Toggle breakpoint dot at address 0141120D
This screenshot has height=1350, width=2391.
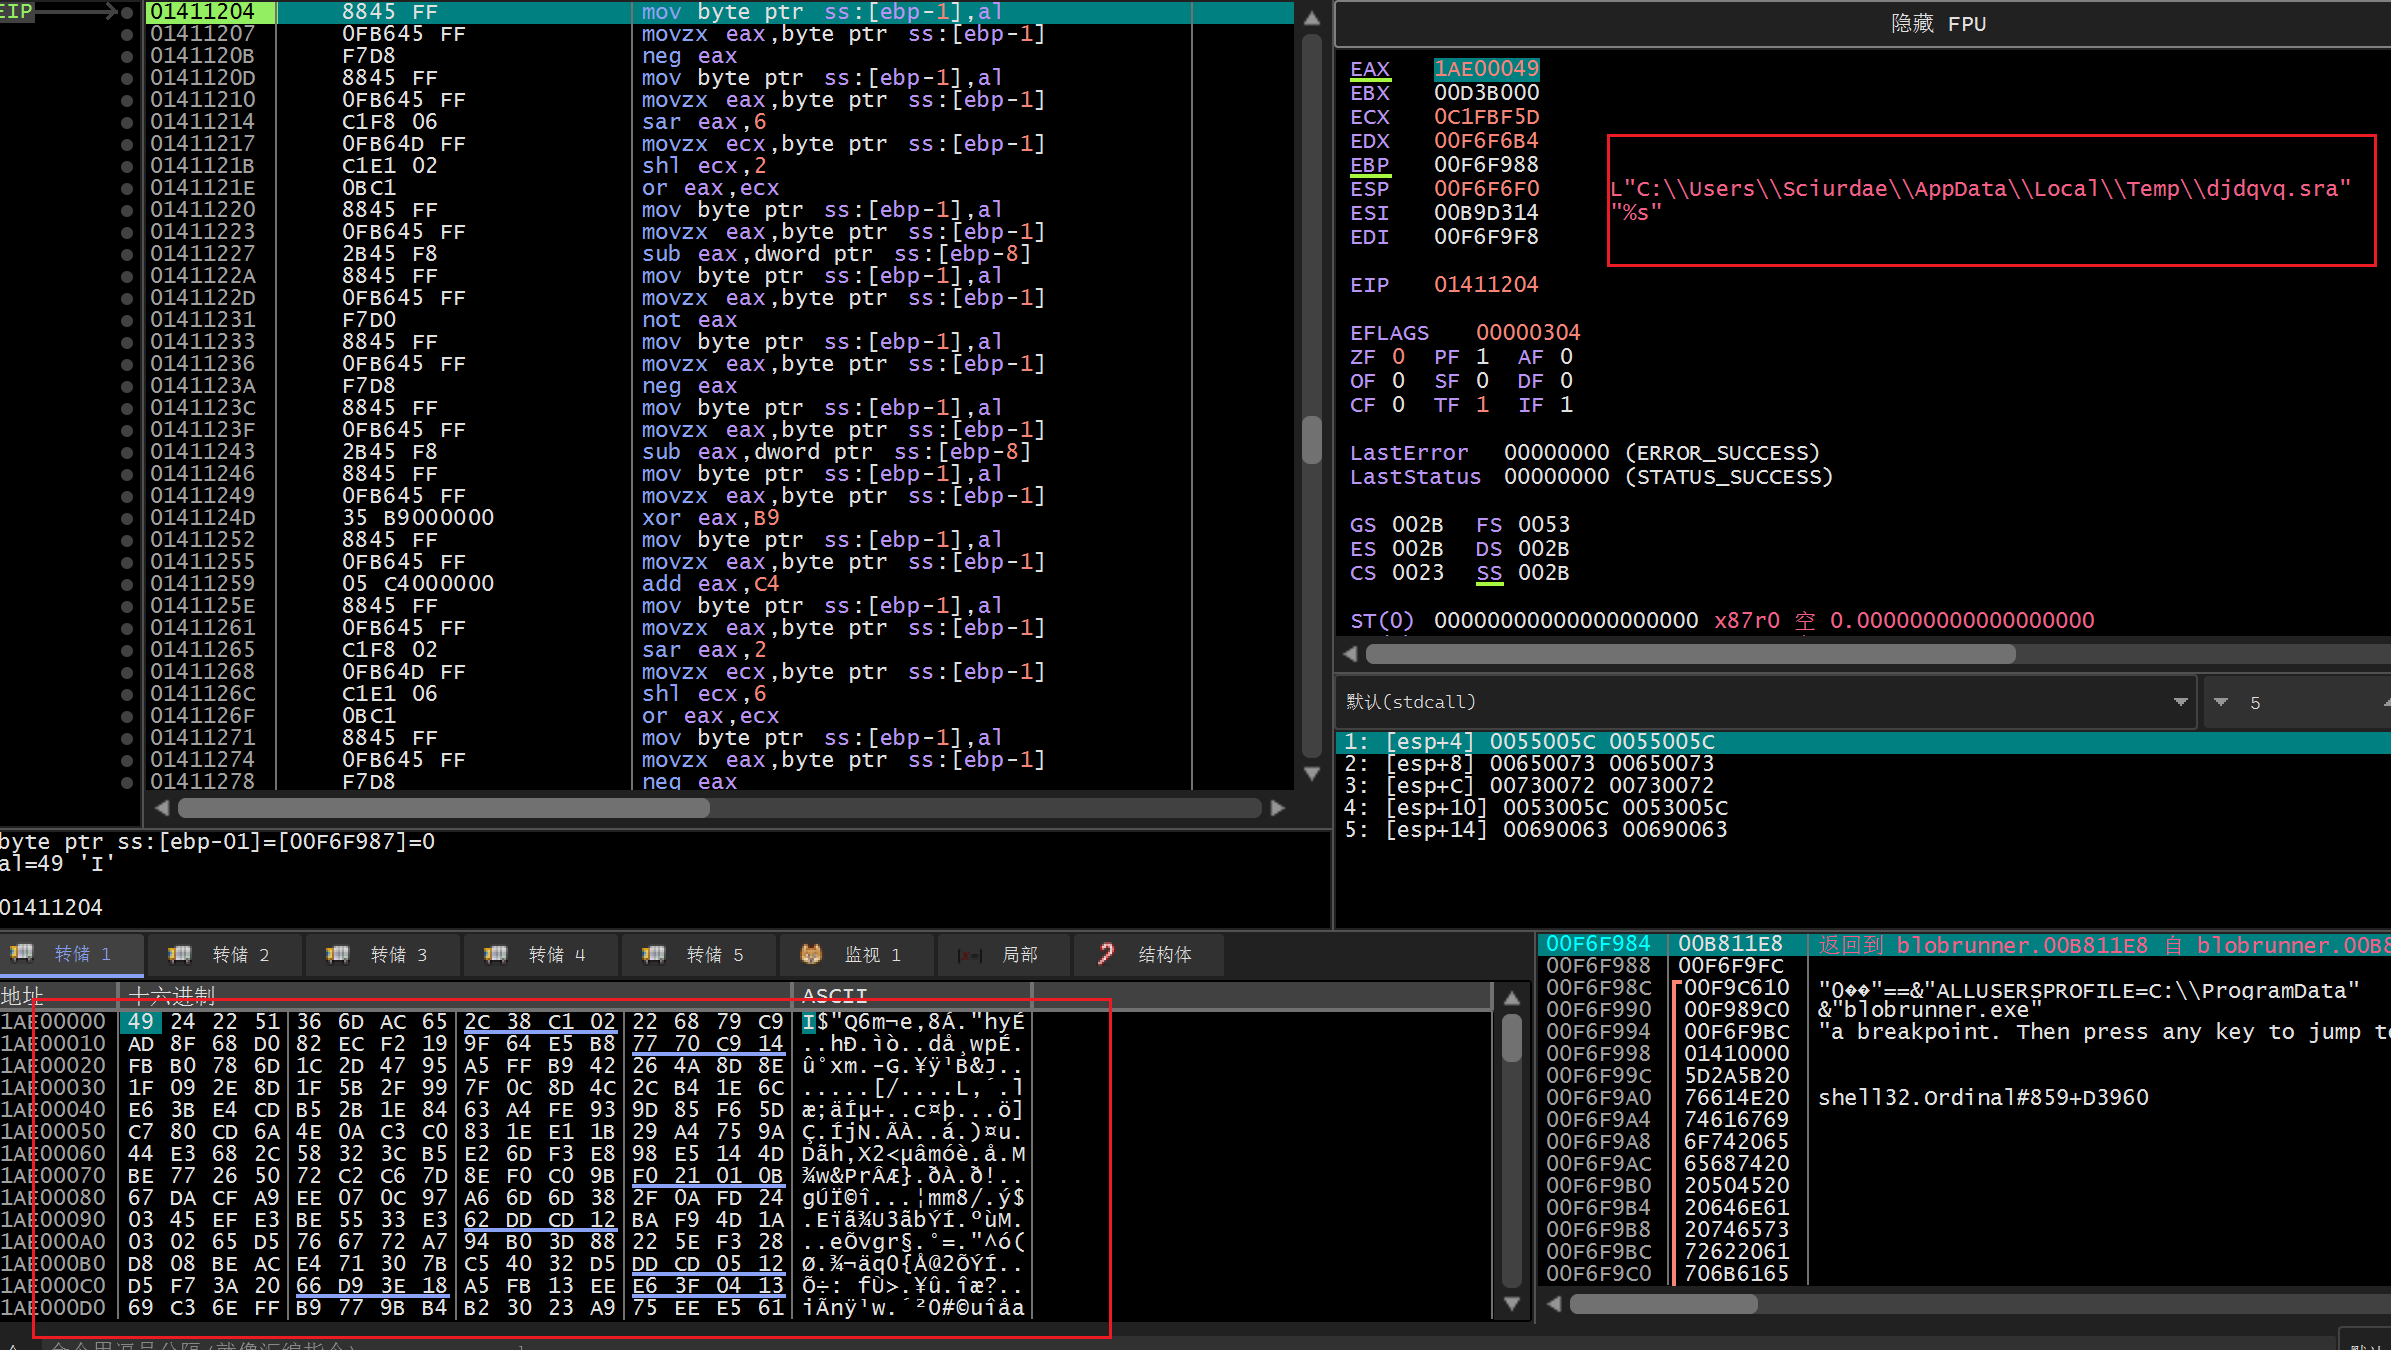pos(127,78)
